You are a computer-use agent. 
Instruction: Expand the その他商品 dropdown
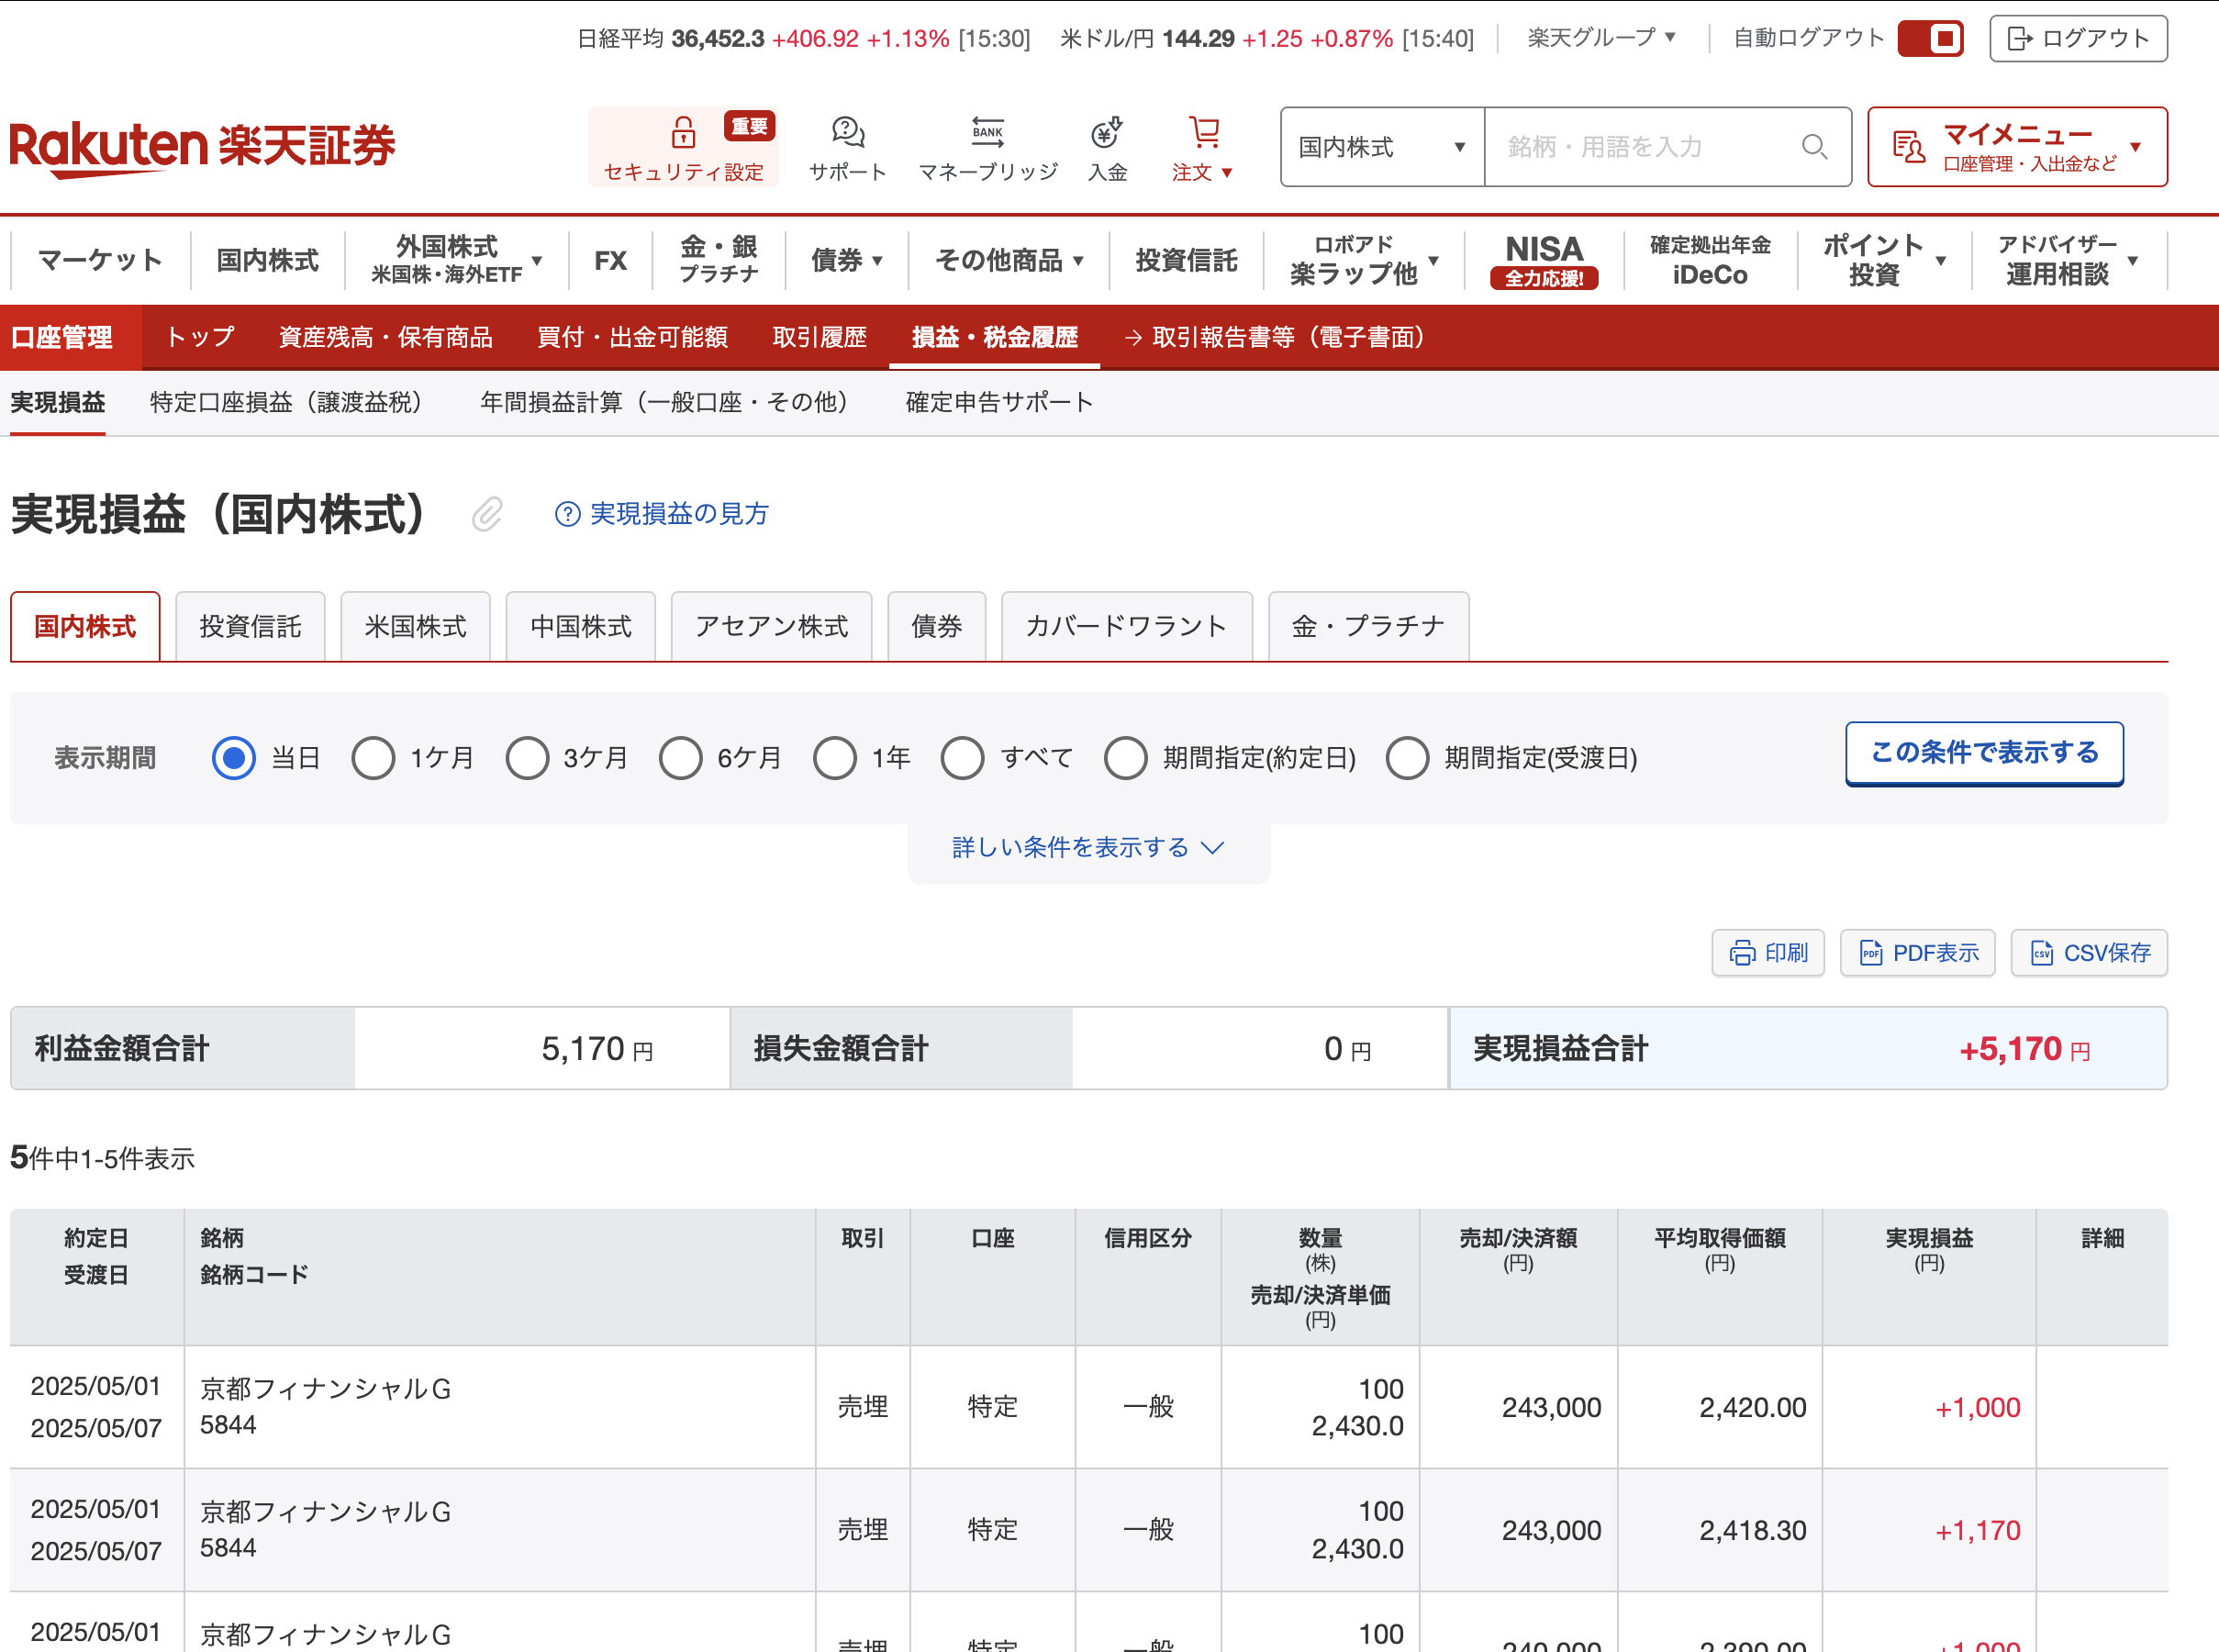coord(1009,260)
